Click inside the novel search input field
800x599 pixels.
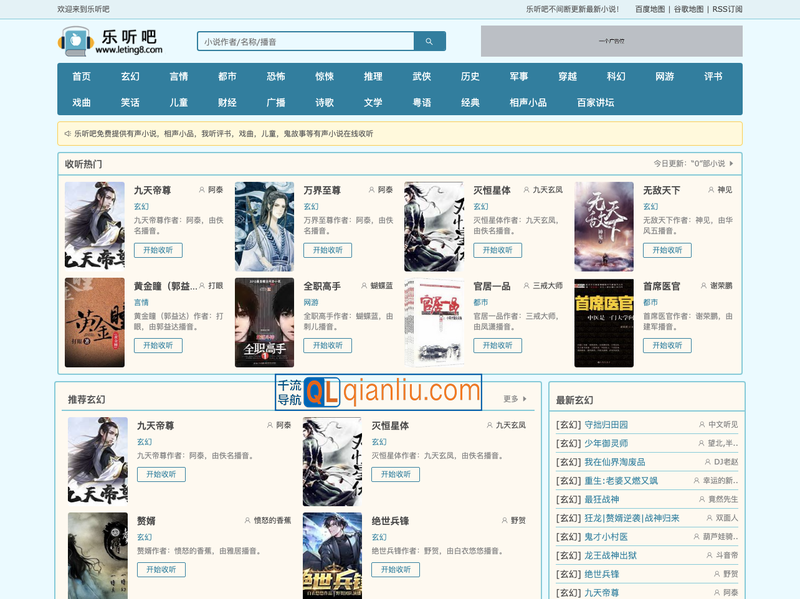click(305, 42)
